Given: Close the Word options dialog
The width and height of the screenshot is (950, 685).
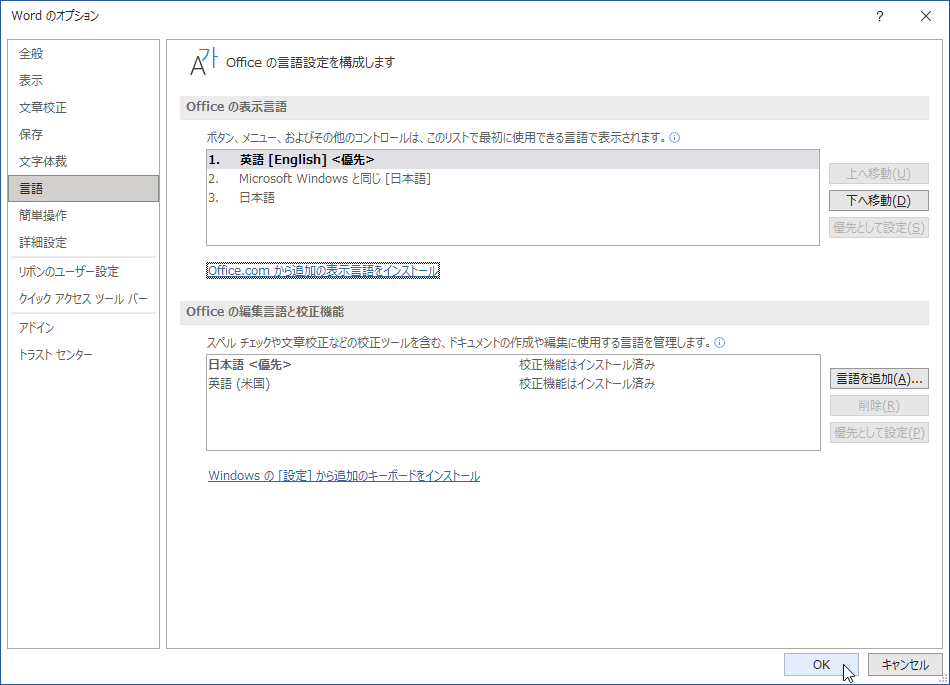Looking at the screenshot, I should tap(925, 16).
